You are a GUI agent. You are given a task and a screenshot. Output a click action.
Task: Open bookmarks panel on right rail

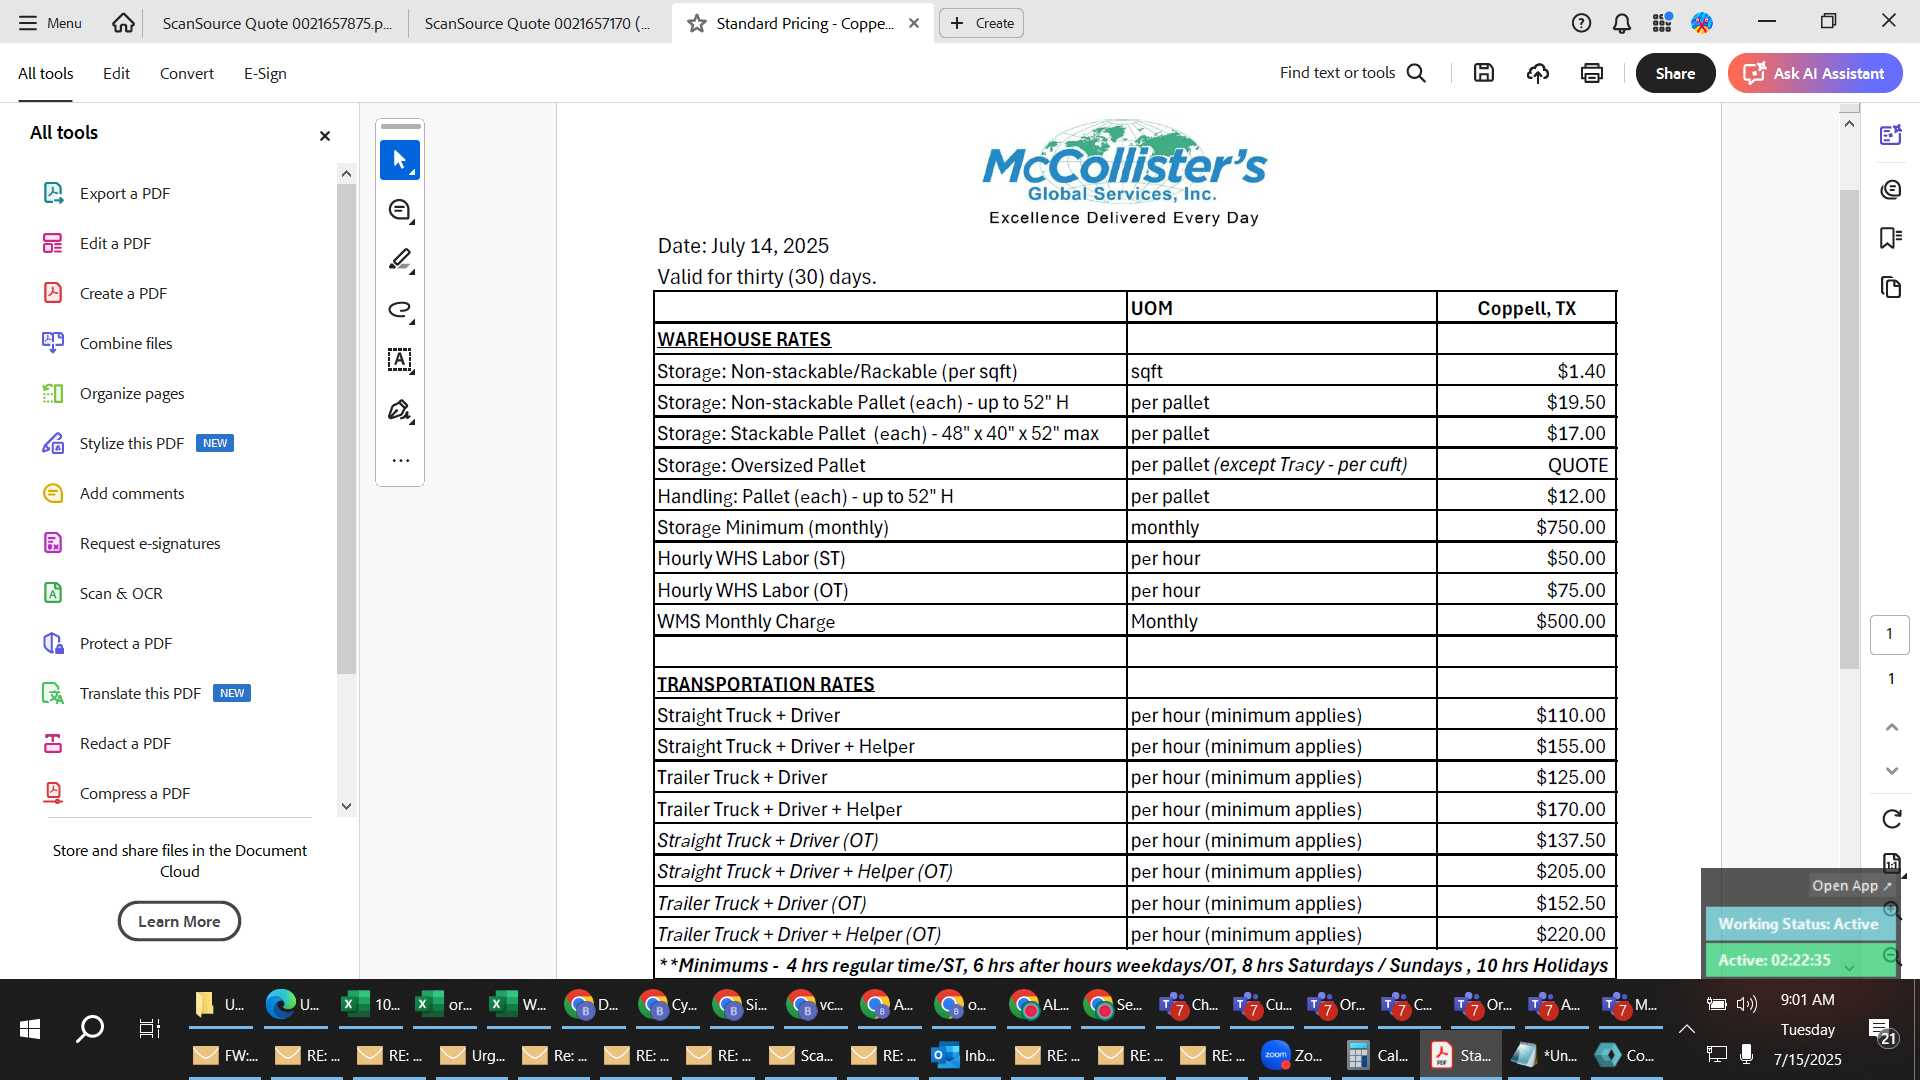[1890, 238]
